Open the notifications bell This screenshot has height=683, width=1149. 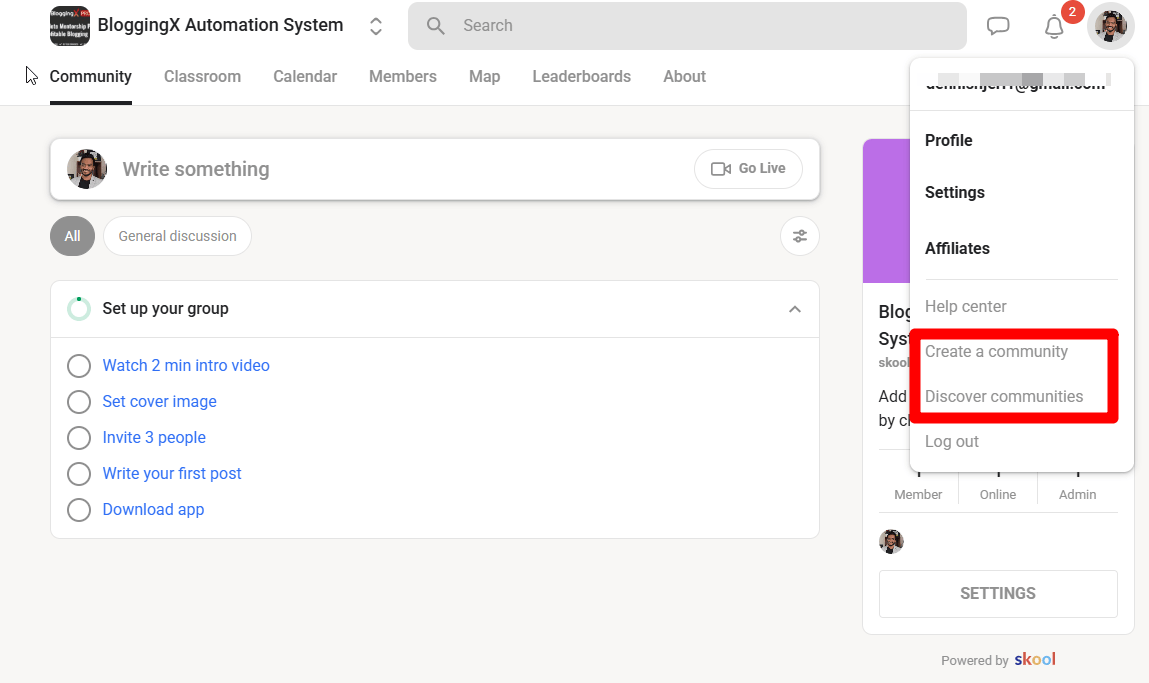[1054, 27]
